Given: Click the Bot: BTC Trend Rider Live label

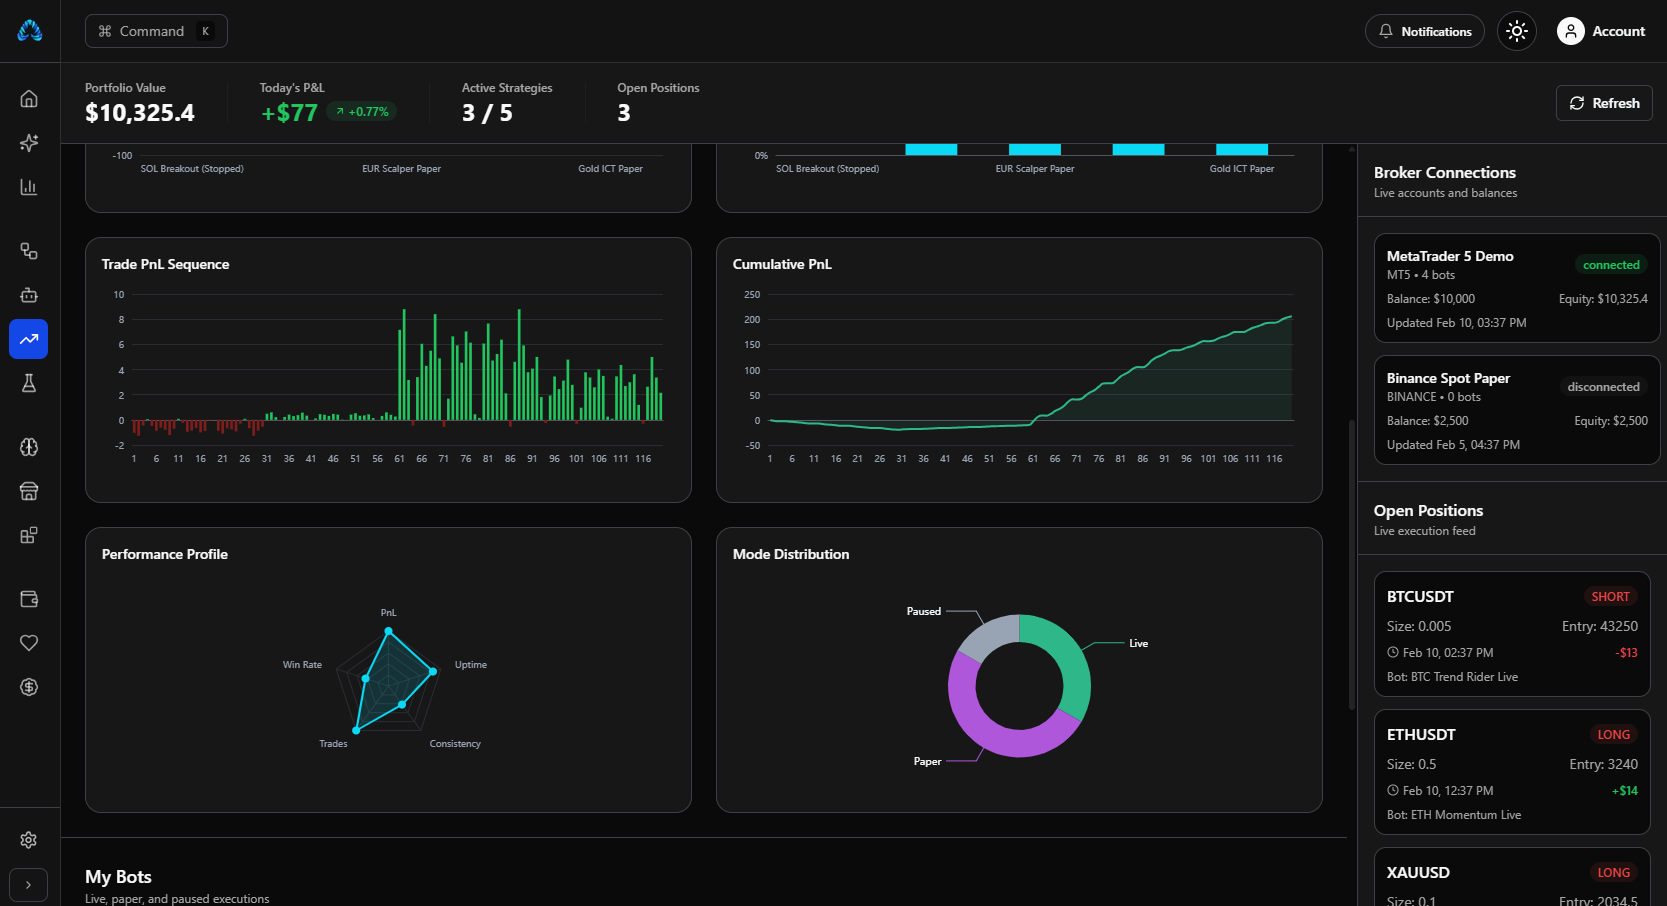Looking at the screenshot, I should click(x=1452, y=677).
